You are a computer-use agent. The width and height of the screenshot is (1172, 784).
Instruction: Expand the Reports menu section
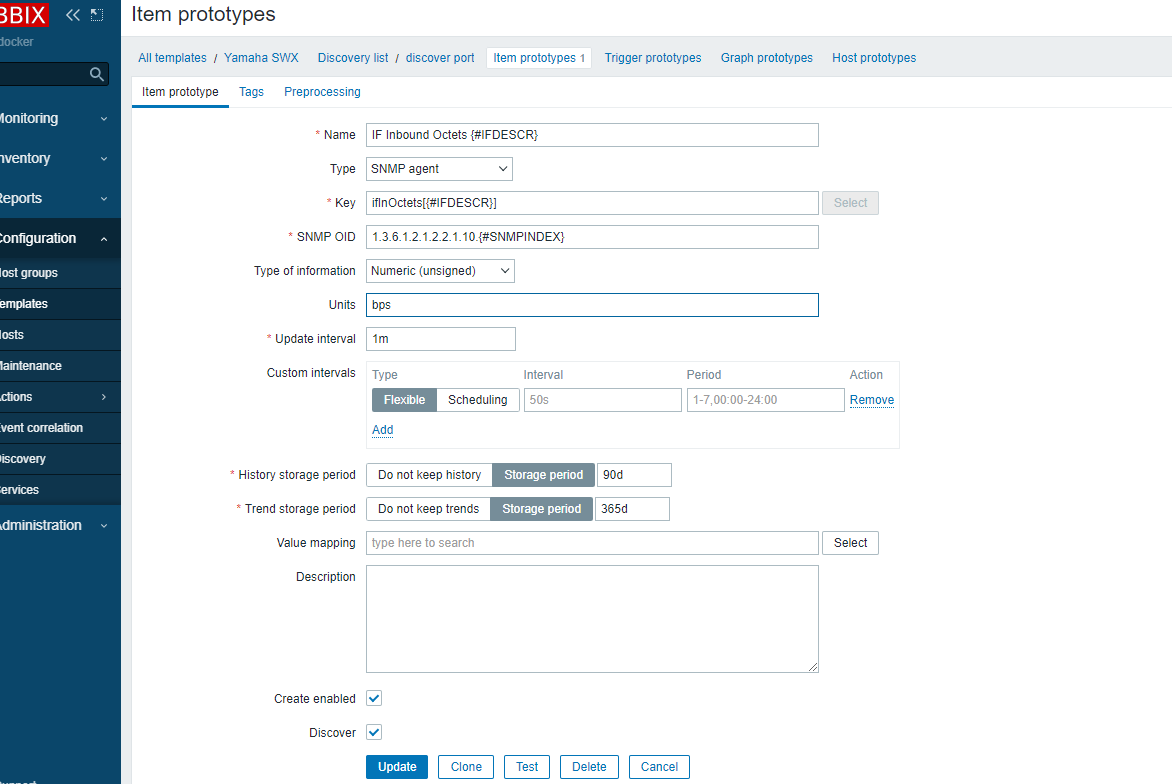(60, 198)
